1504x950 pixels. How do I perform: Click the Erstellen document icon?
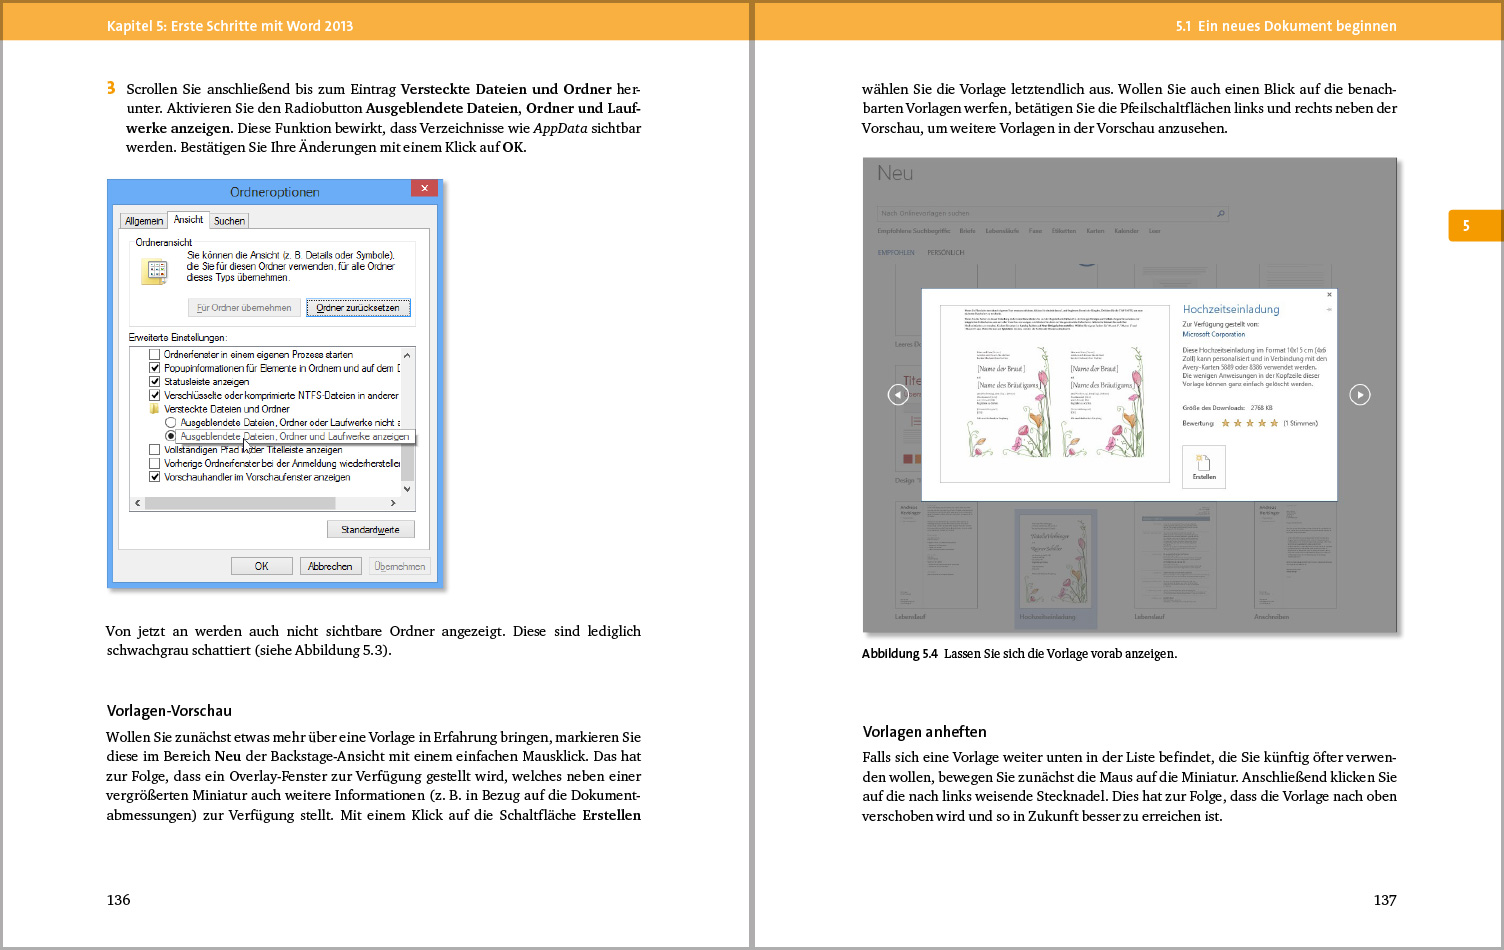[1204, 463]
